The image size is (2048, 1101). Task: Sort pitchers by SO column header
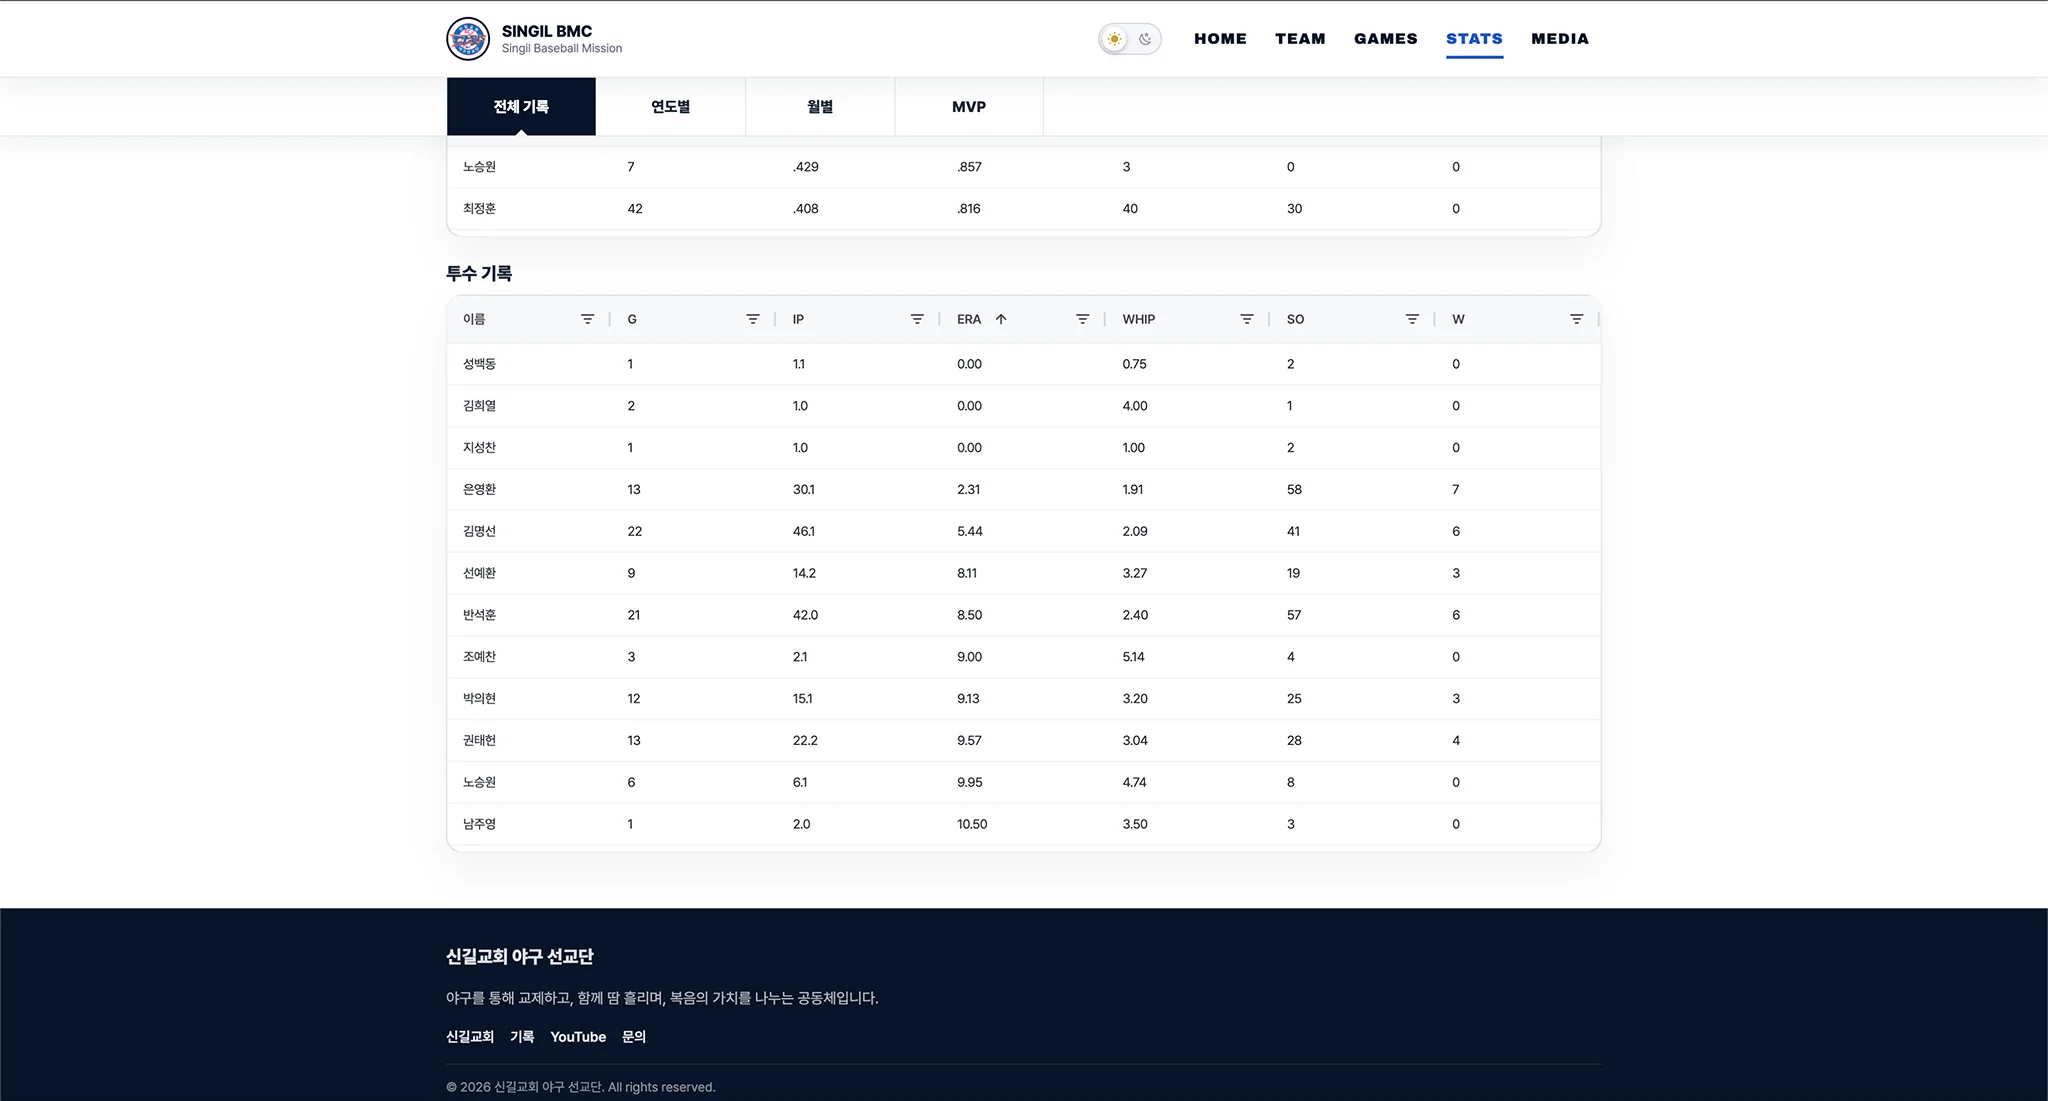click(1295, 319)
